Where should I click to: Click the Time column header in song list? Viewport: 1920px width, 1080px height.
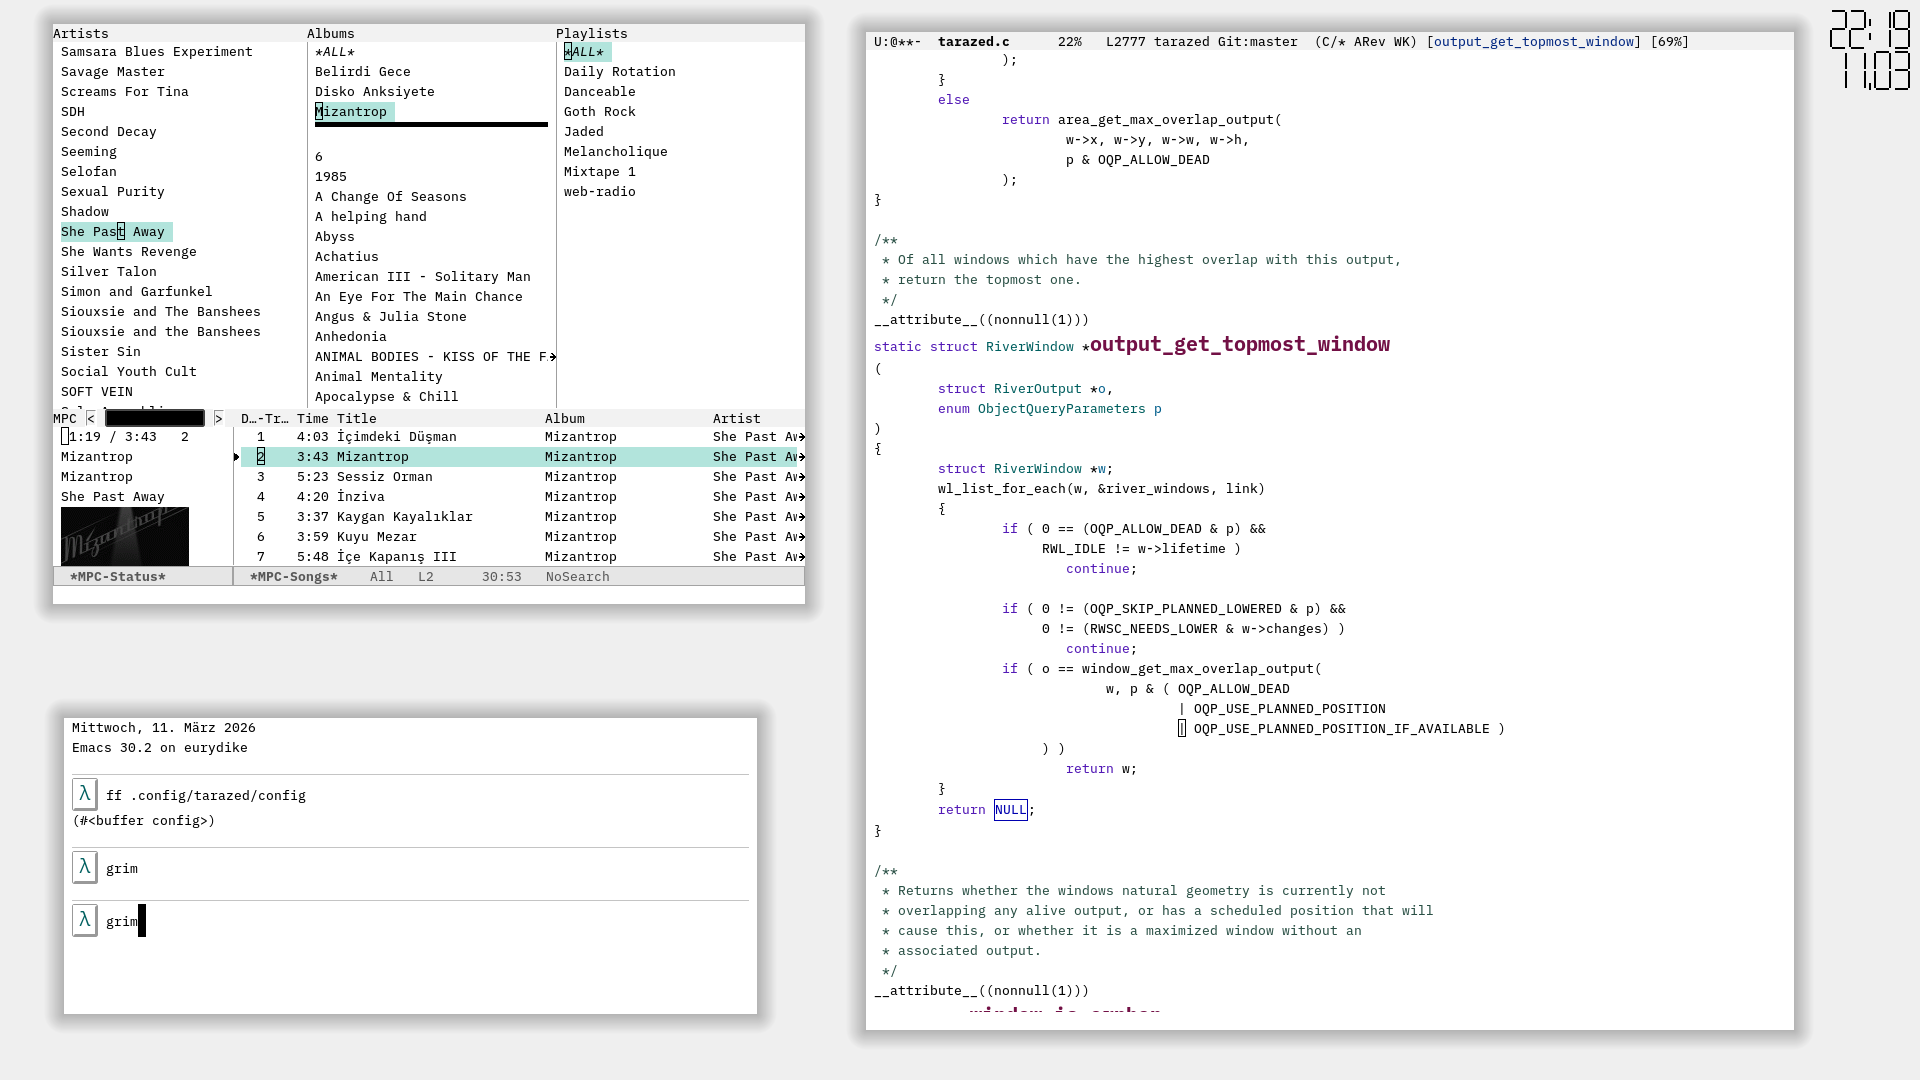click(x=312, y=419)
